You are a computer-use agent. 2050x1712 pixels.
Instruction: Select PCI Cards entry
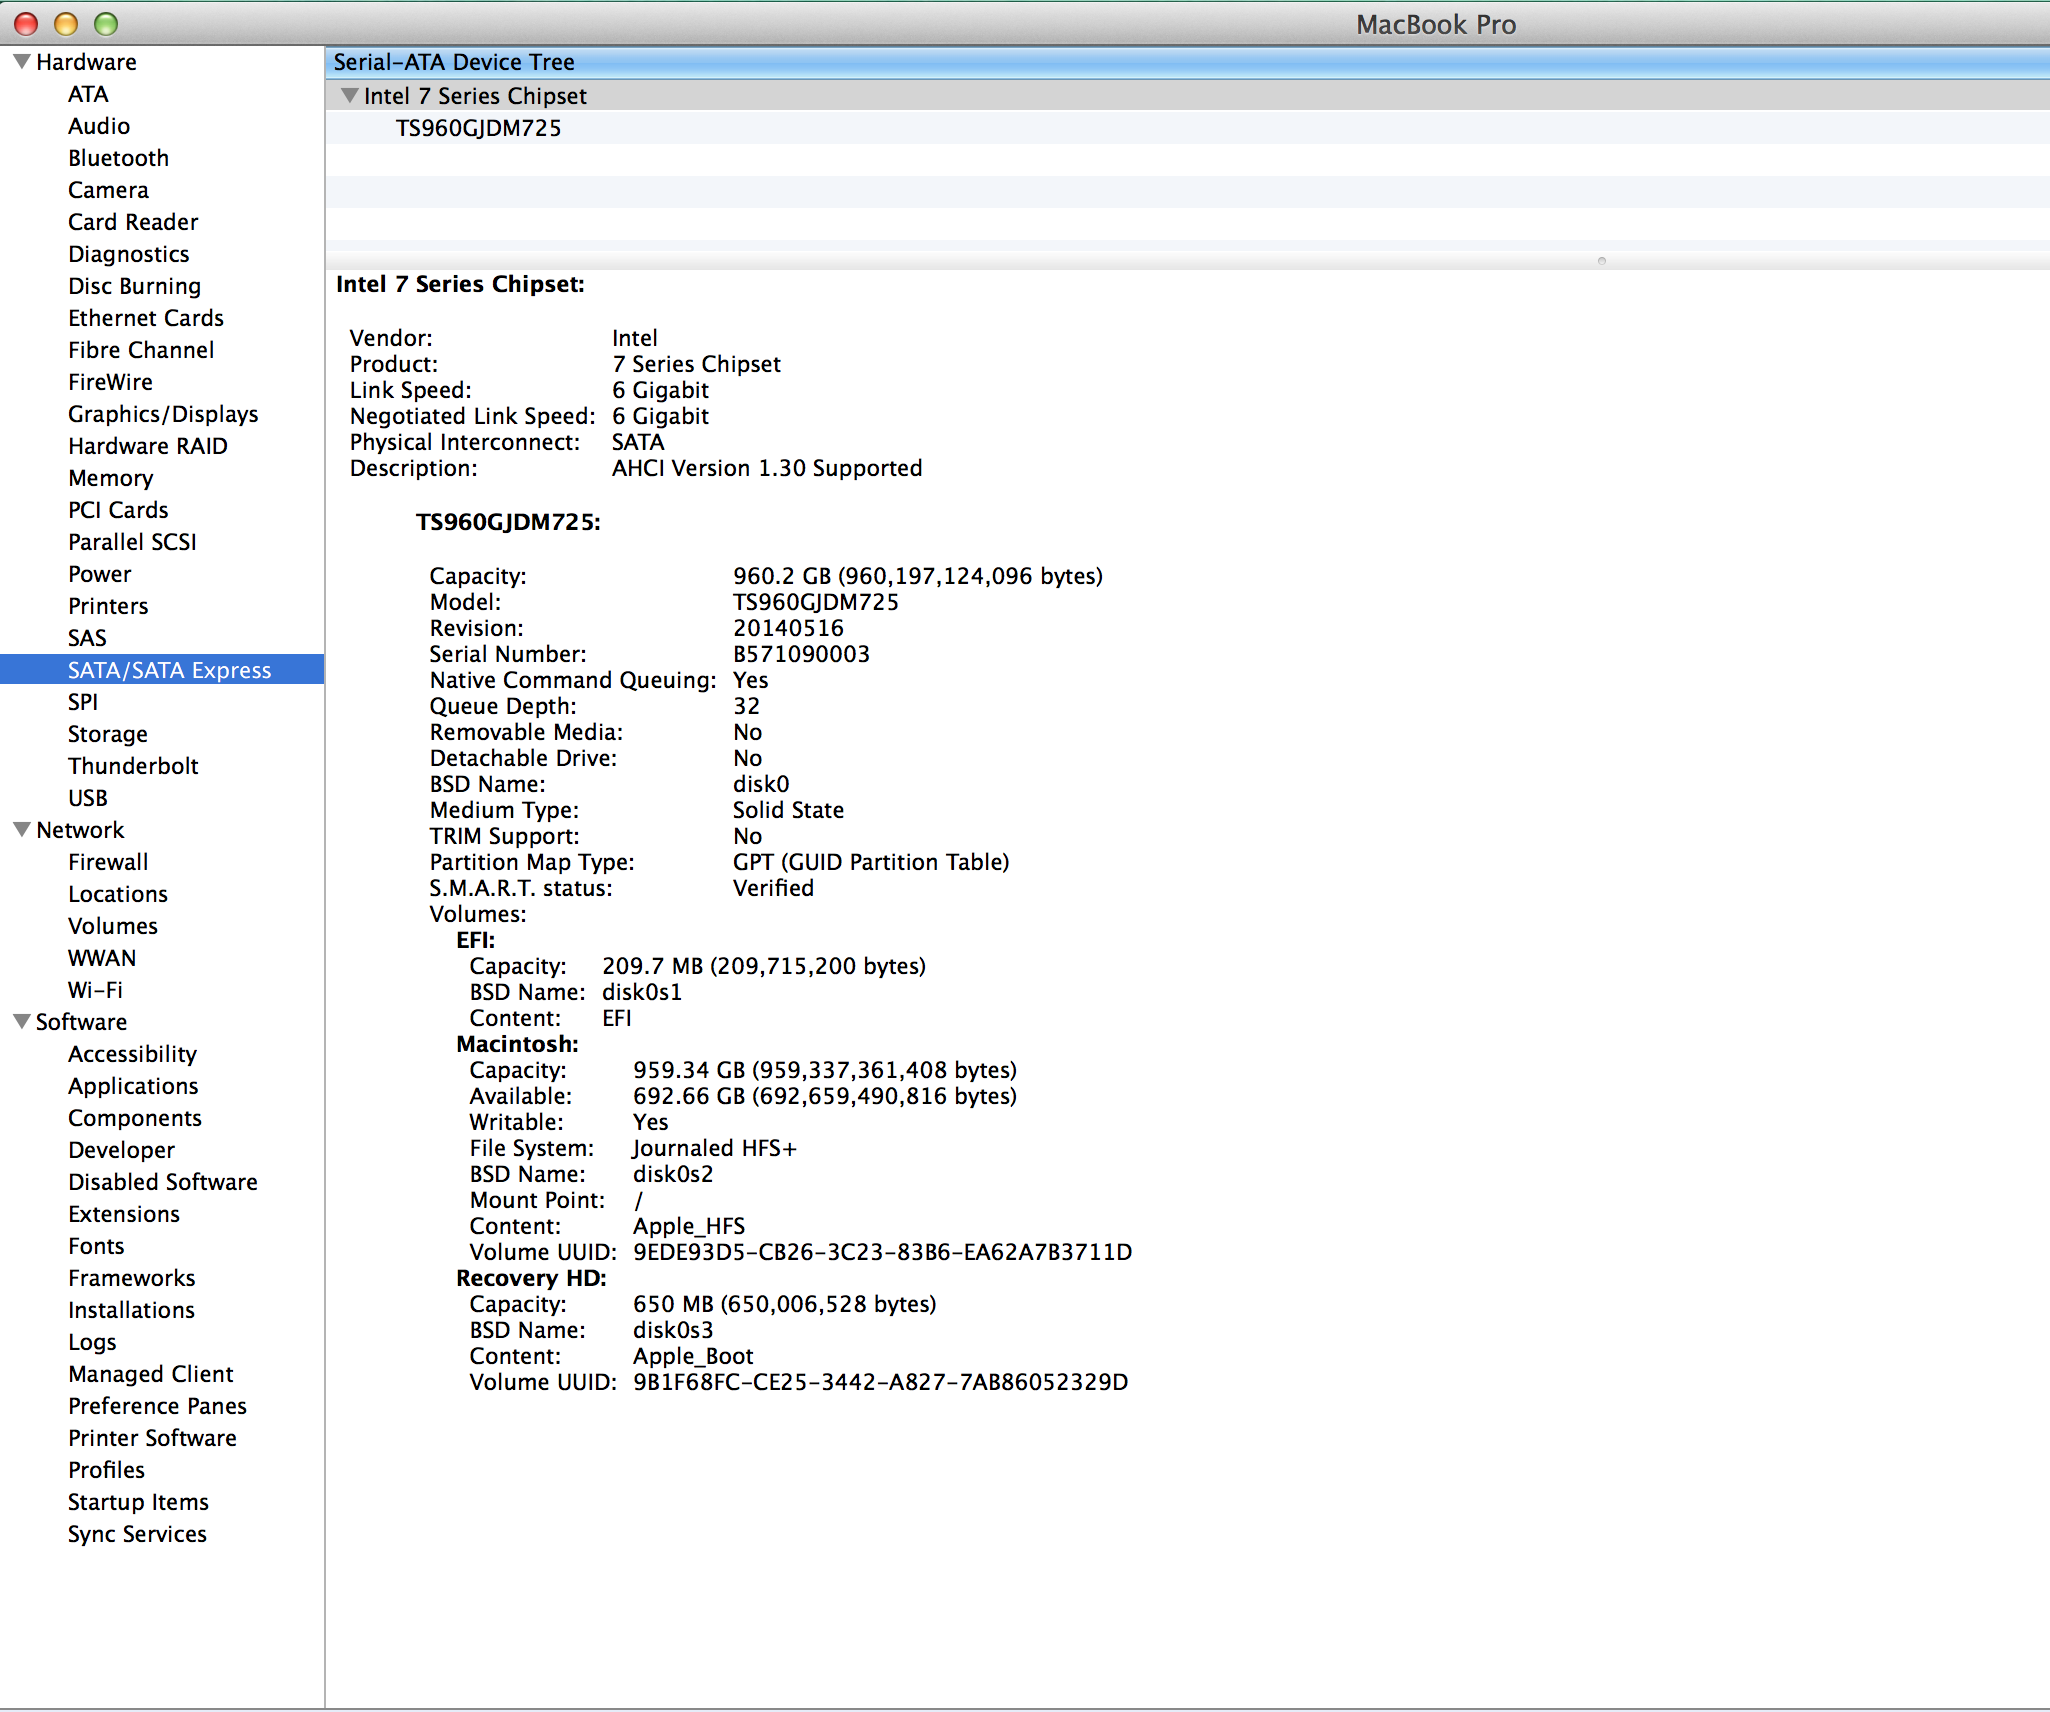pyautogui.click(x=118, y=510)
